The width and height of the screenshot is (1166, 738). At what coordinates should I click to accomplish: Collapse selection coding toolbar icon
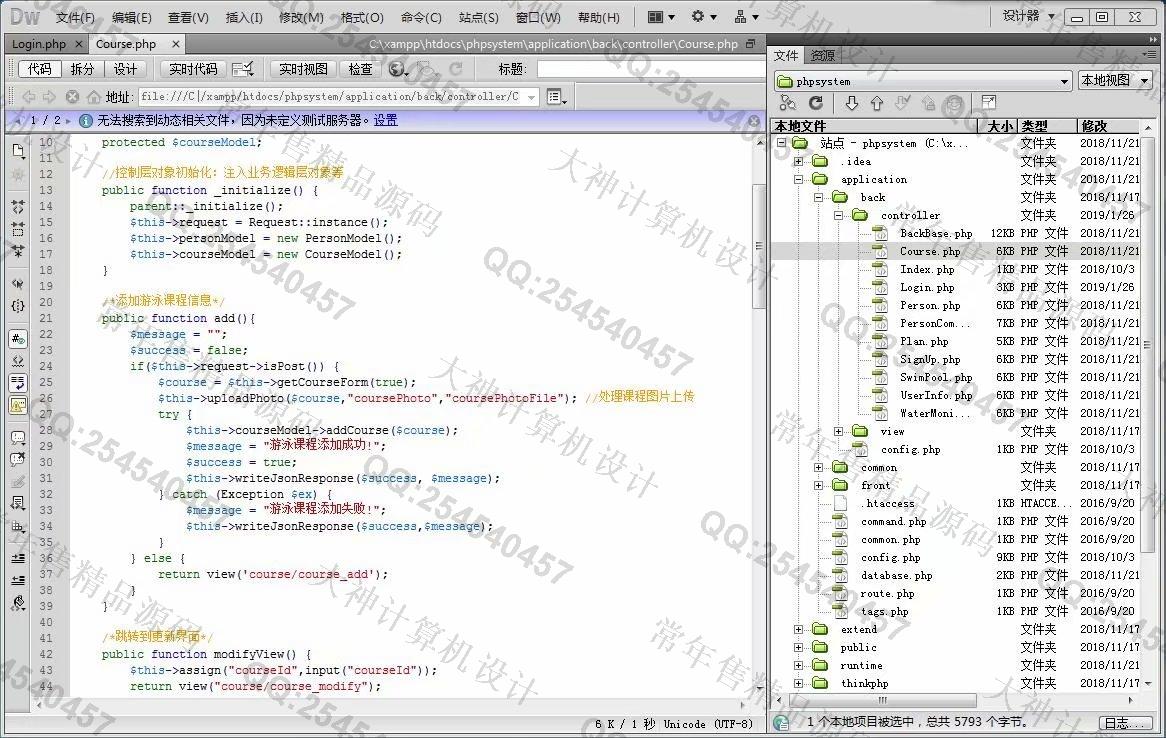18,228
